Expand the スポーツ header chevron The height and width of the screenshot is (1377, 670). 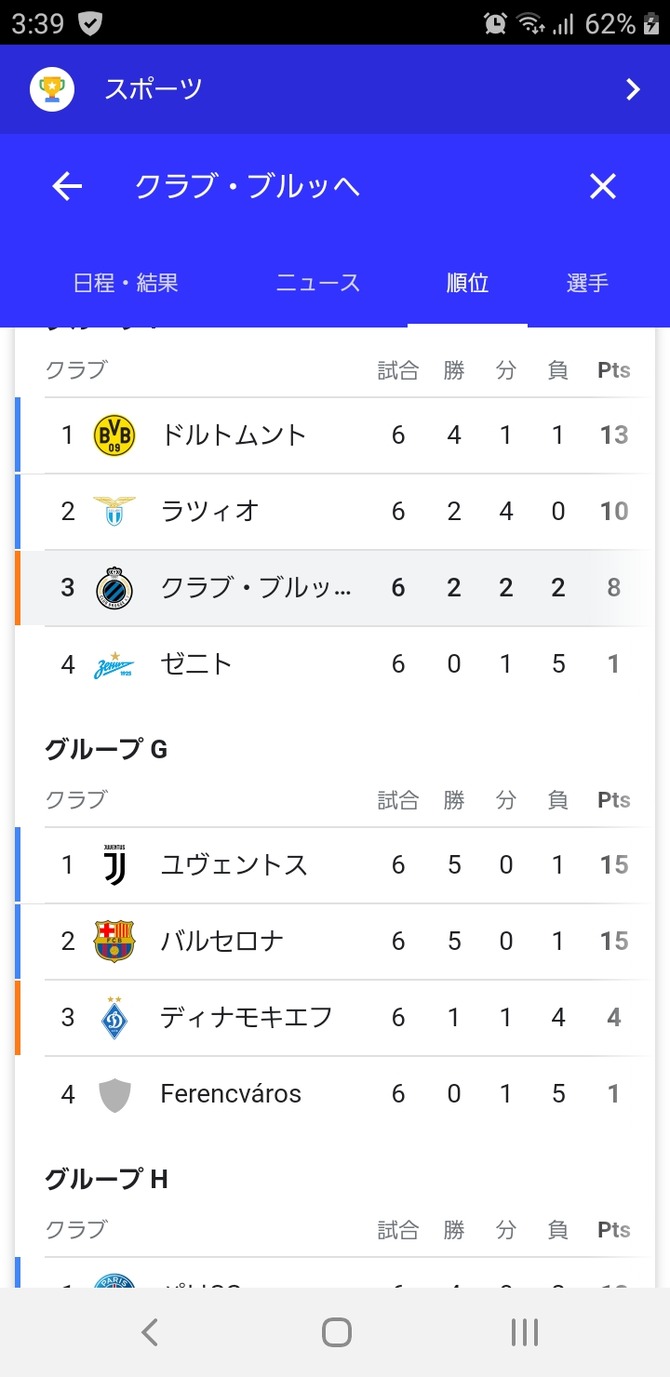[632, 90]
